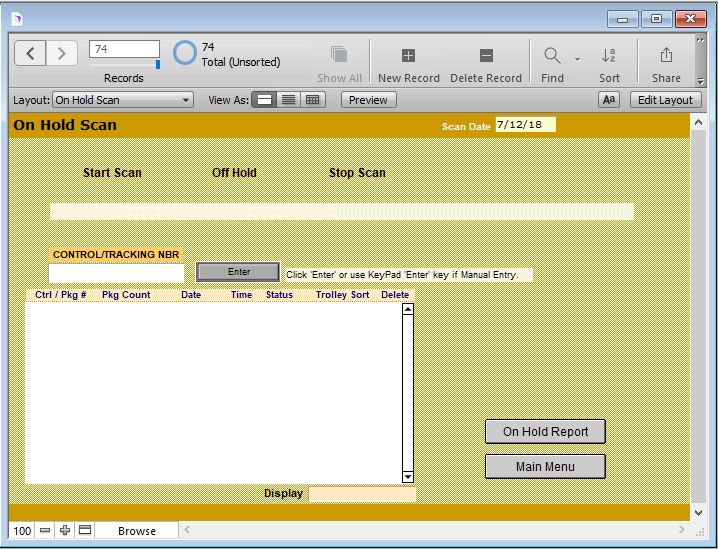Switch to Table view
The image size is (718, 549).
[x=313, y=100]
